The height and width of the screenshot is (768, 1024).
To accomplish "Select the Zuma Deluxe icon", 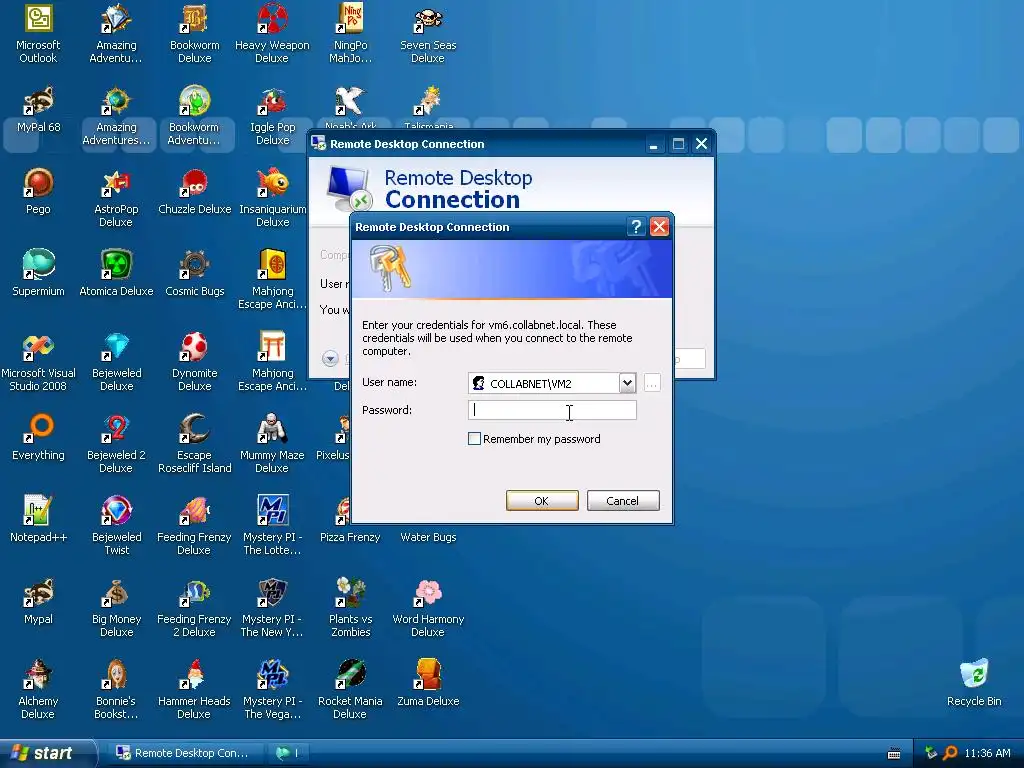I will [428, 684].
